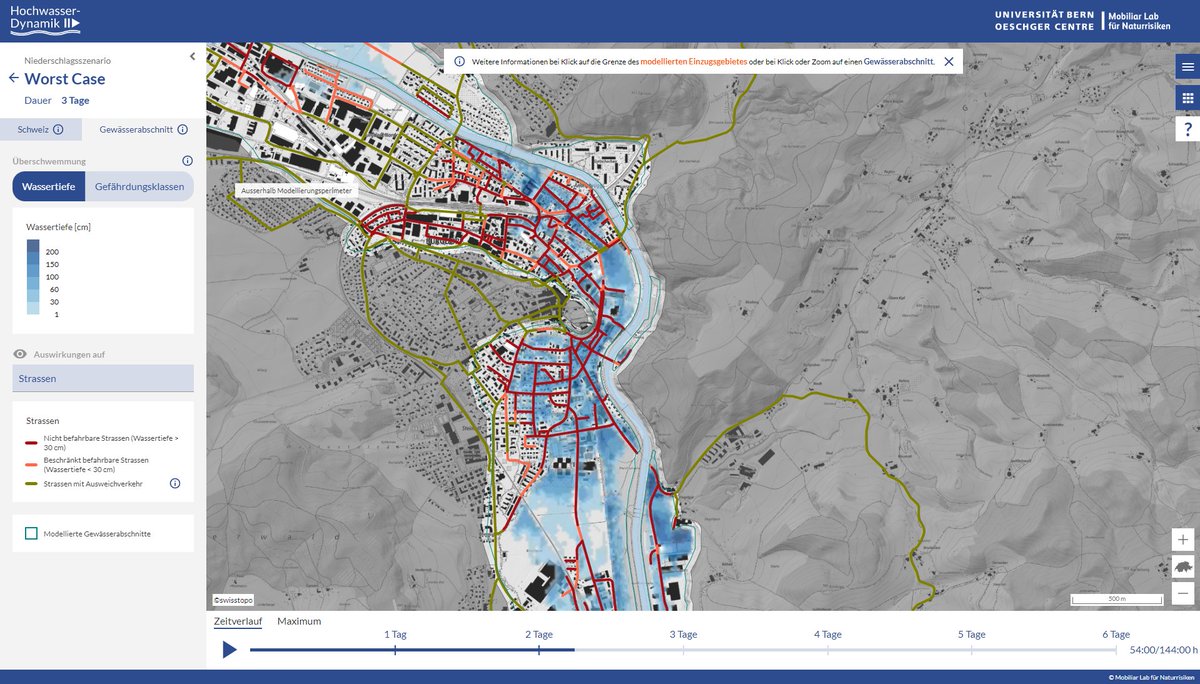Click the Worst Case scenario title

[65, 78]
